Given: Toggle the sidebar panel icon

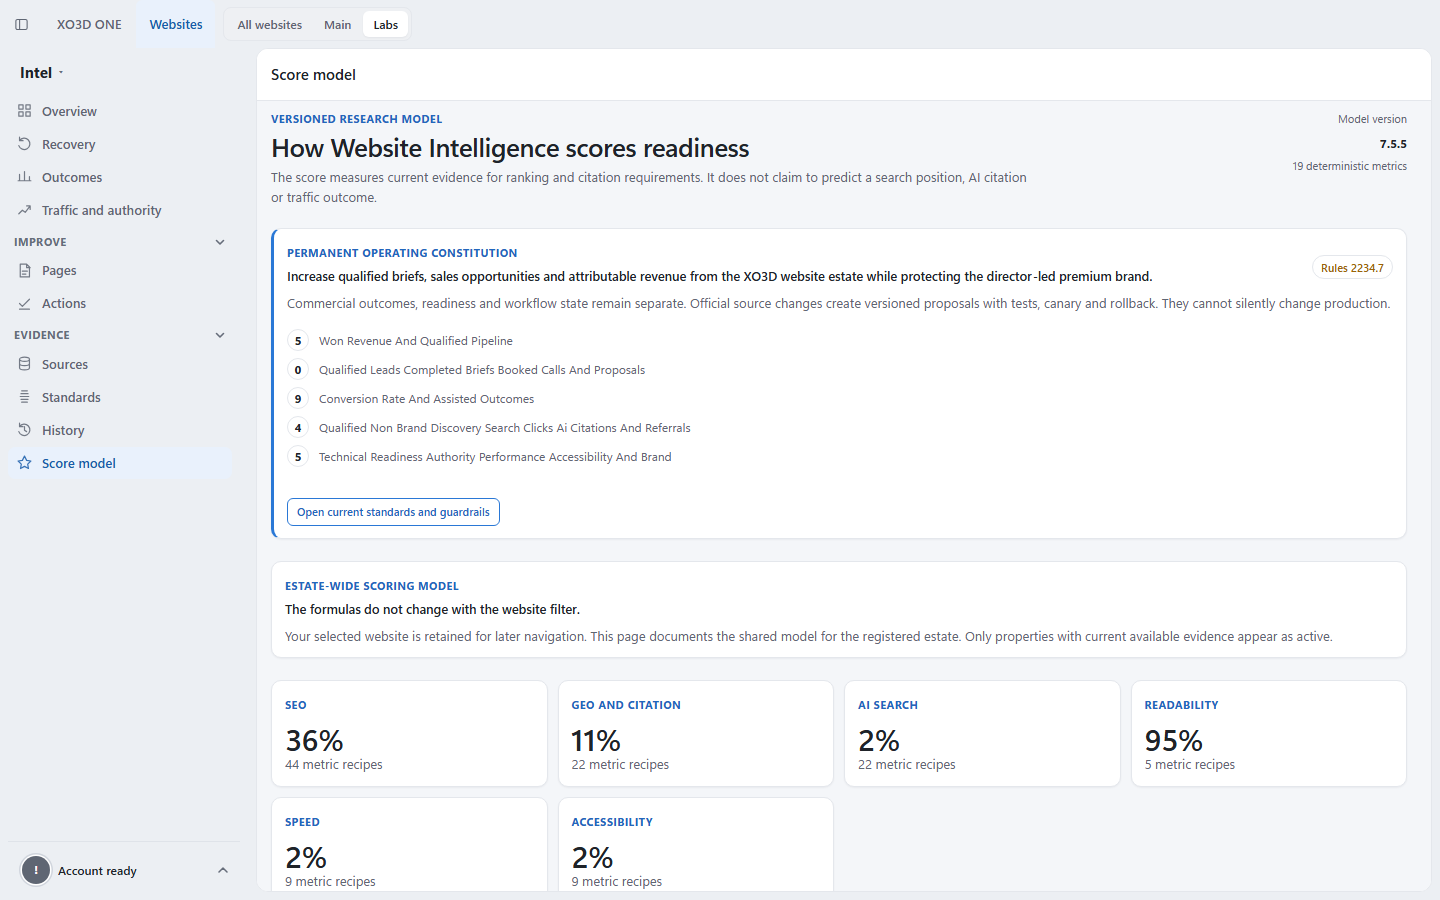Looking at the screenshot, I should coord(22,25).
